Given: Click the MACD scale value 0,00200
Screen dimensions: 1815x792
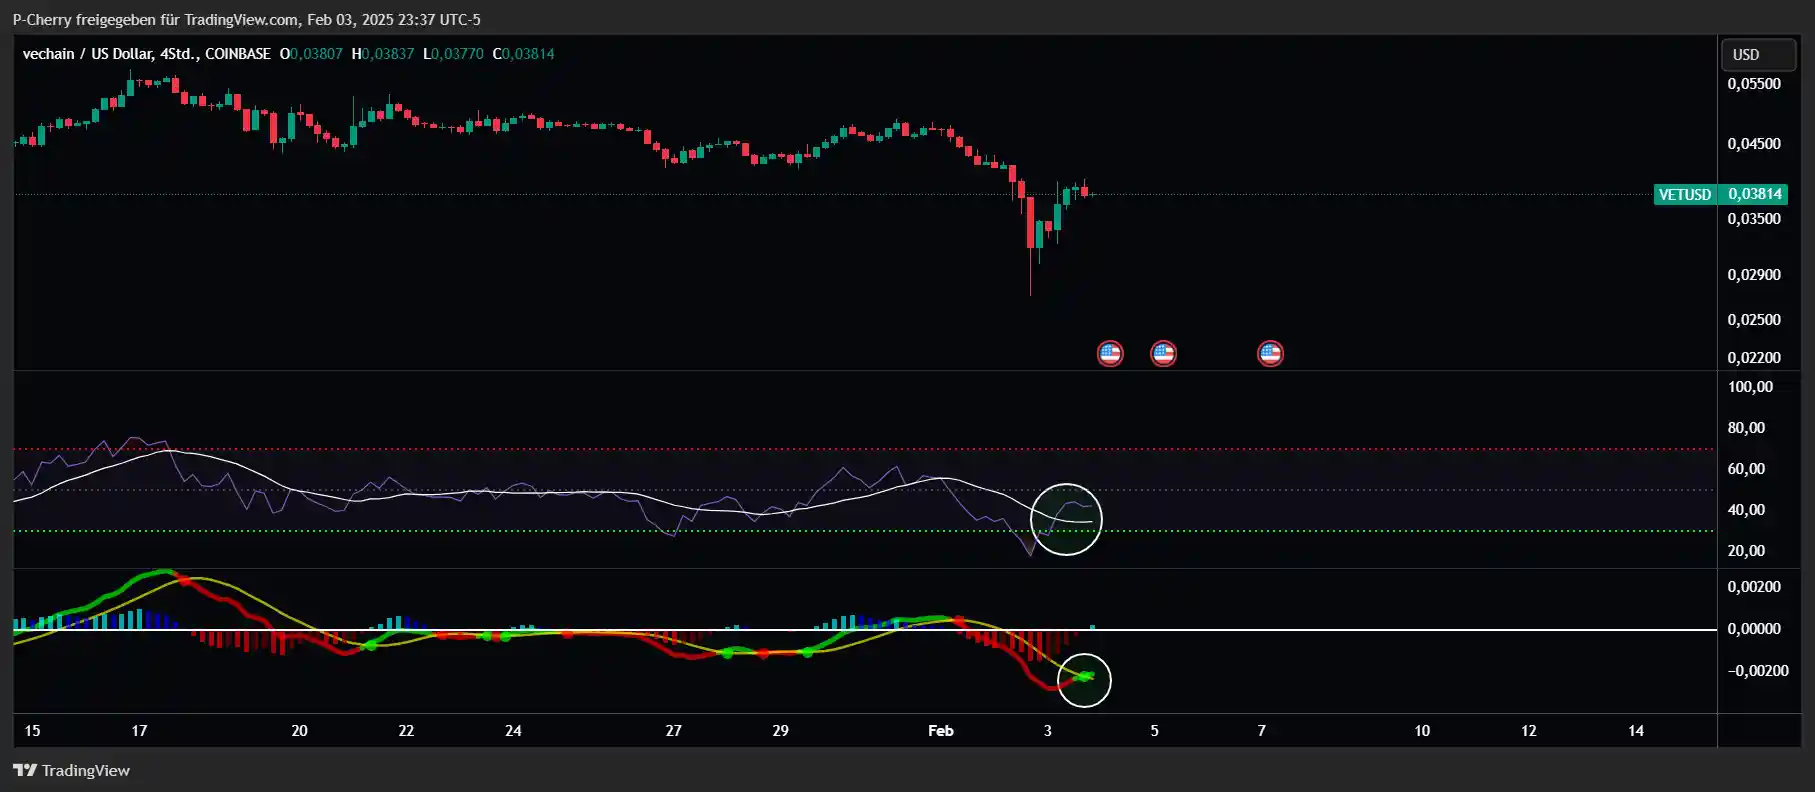Looking at the screenshot, I should (x=1754, y=587).
